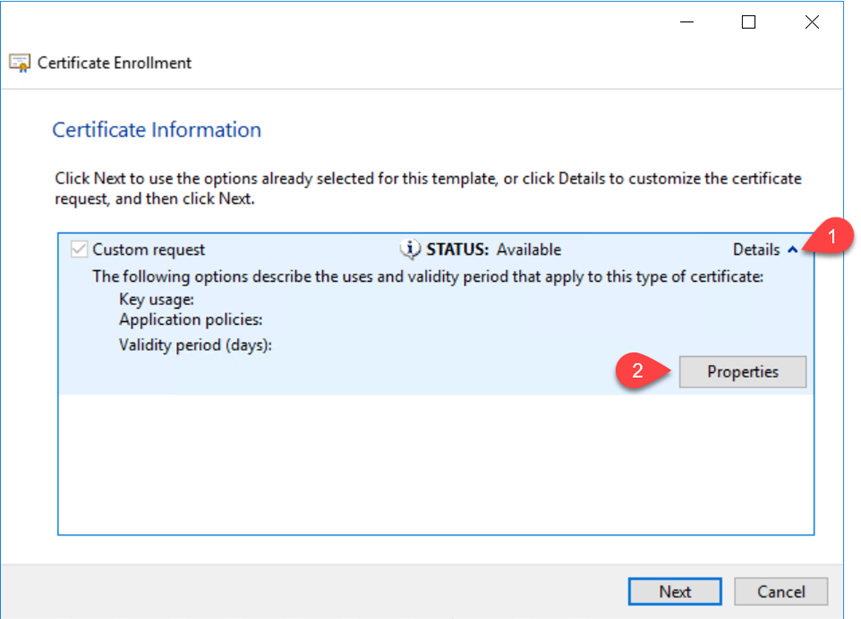This screenshot has width=861, height=619.
Task: Click the status information icon
Action: click(x=410, y=249)
